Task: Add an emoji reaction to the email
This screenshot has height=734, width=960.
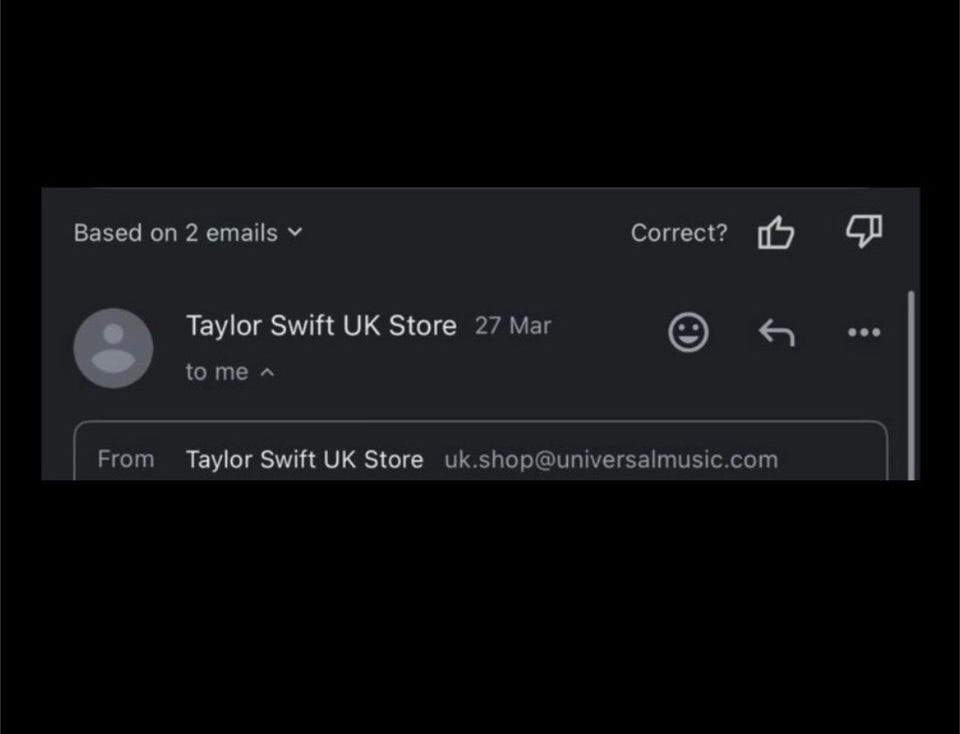Action: pos(688,332)
